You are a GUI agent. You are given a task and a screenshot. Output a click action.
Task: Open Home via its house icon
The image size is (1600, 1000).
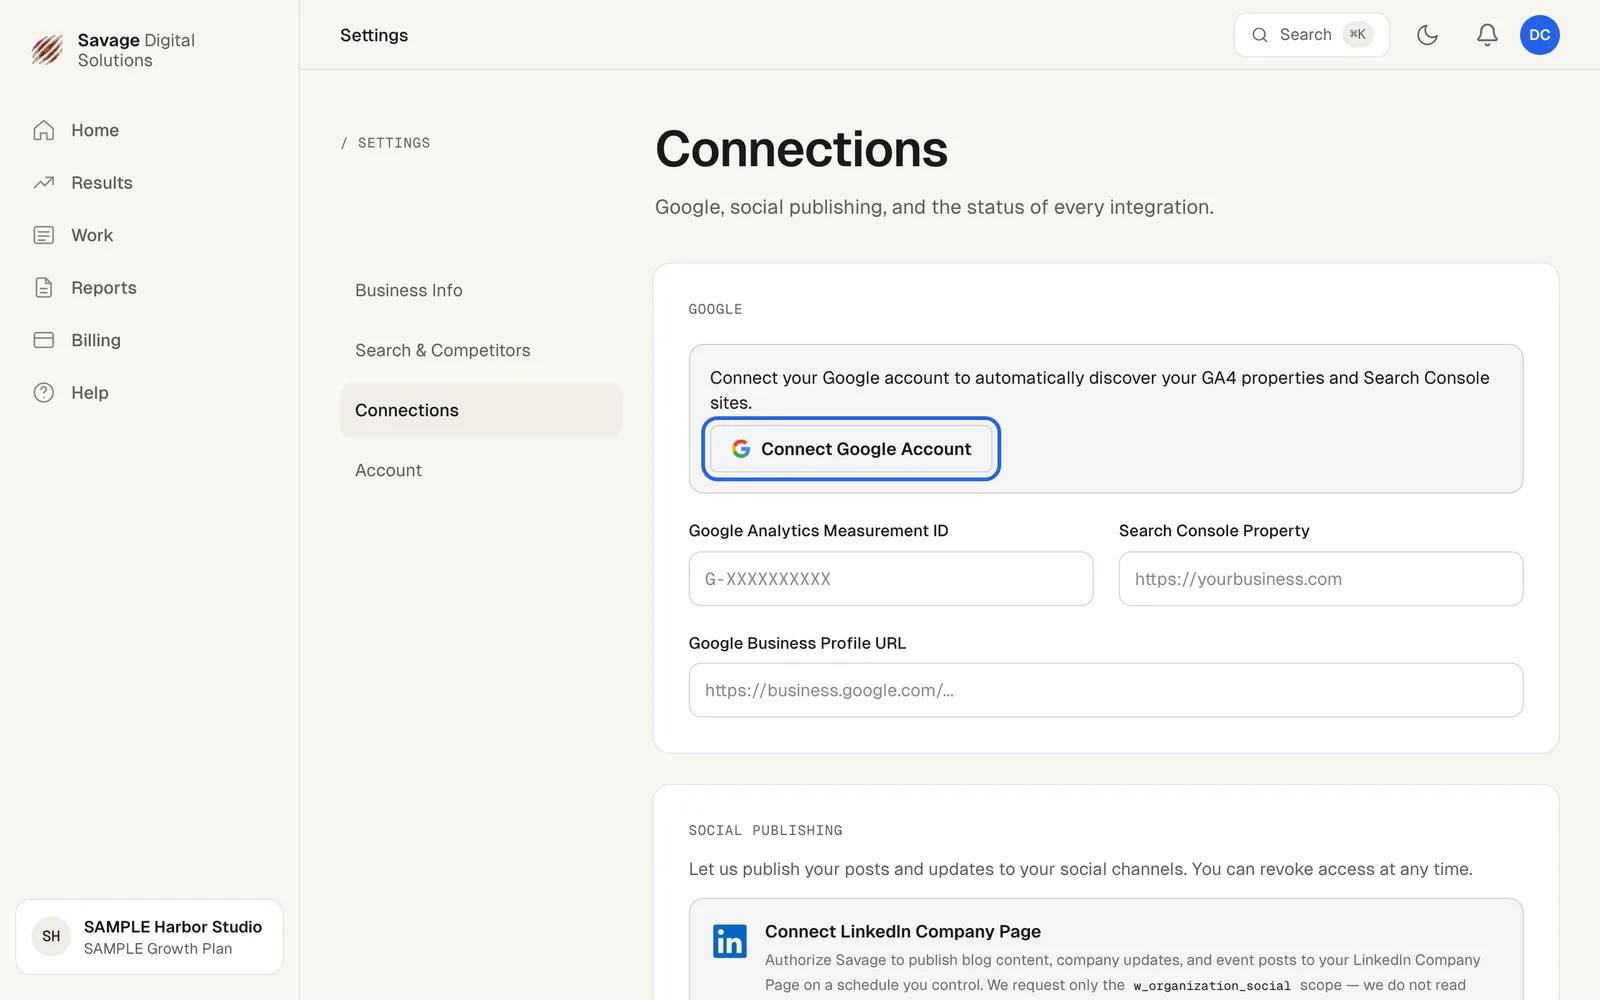pyautogui.click(x=44, y=130)
